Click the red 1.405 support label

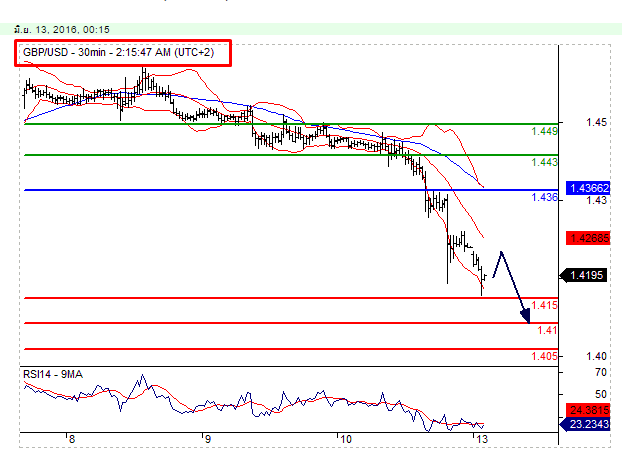click(x=544, y=356)
